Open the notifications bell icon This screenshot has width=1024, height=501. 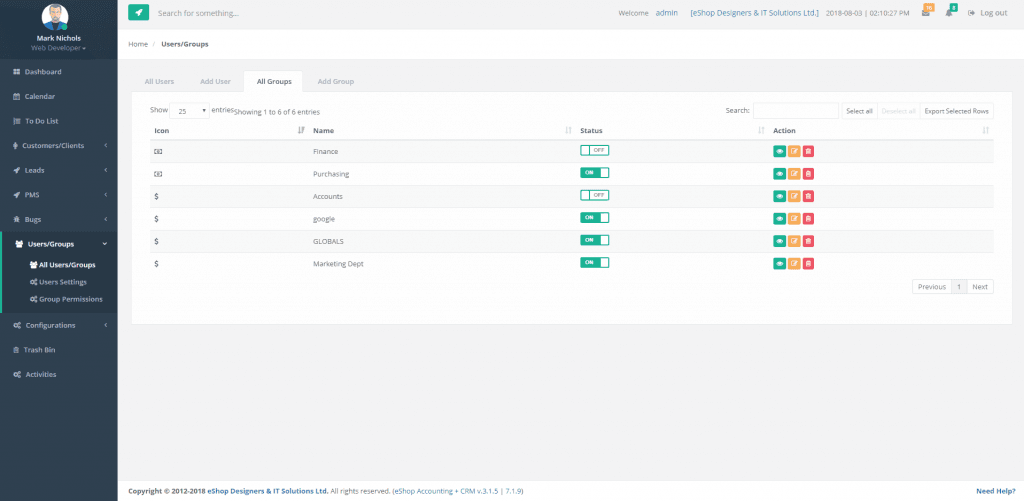[x=949, y=13]
